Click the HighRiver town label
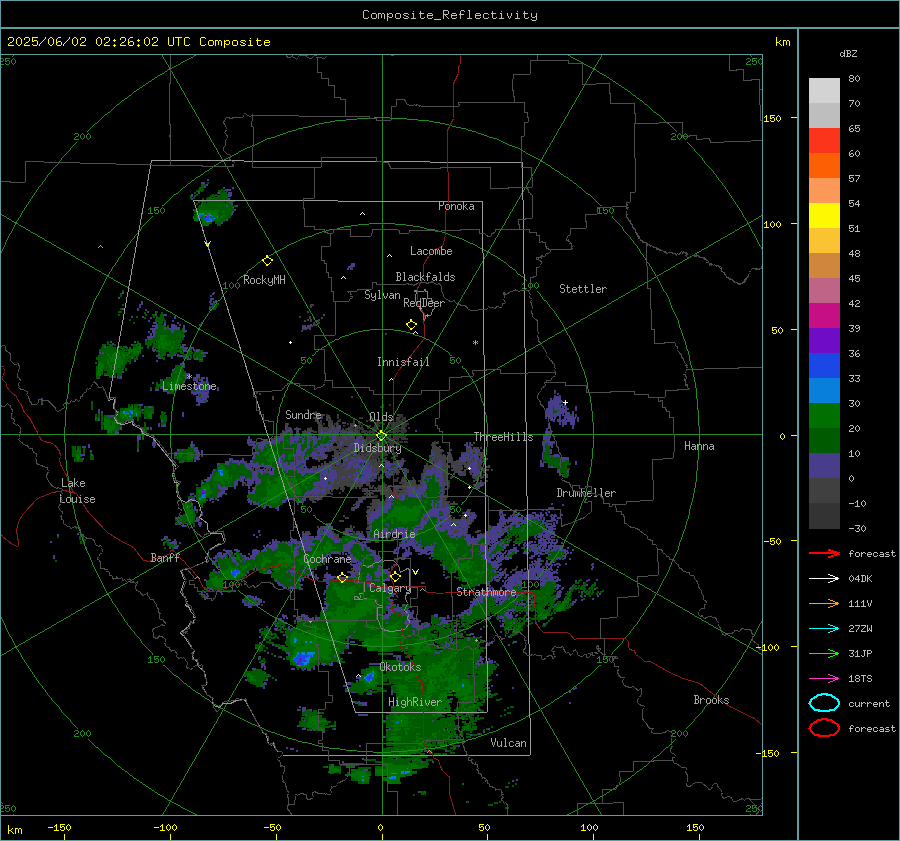The height and width of the screenshot is (841, 900). (x=415, y=702)
